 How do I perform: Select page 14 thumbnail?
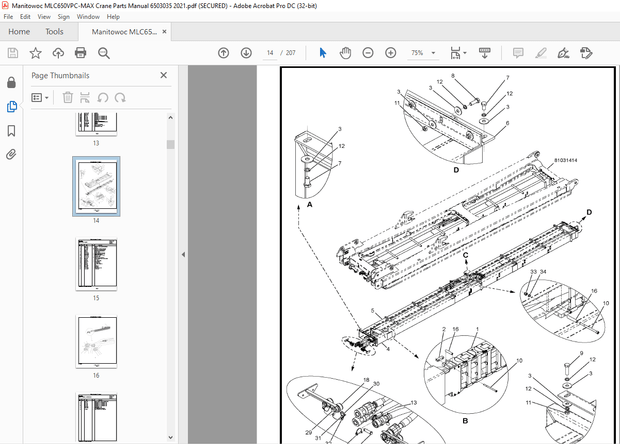click(96, 186)
